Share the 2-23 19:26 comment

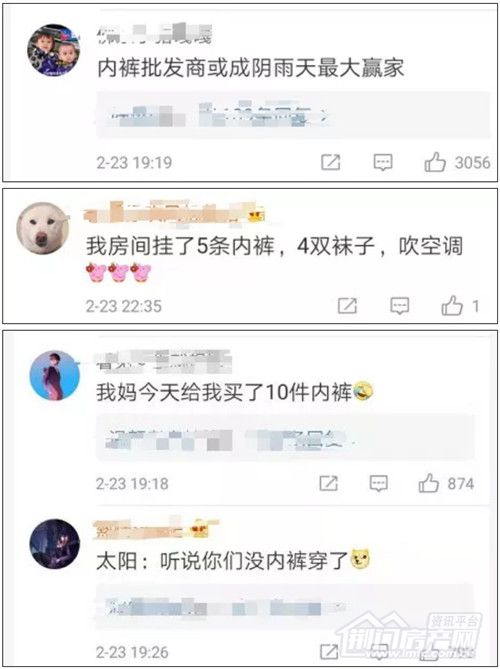tap(329, 652)
